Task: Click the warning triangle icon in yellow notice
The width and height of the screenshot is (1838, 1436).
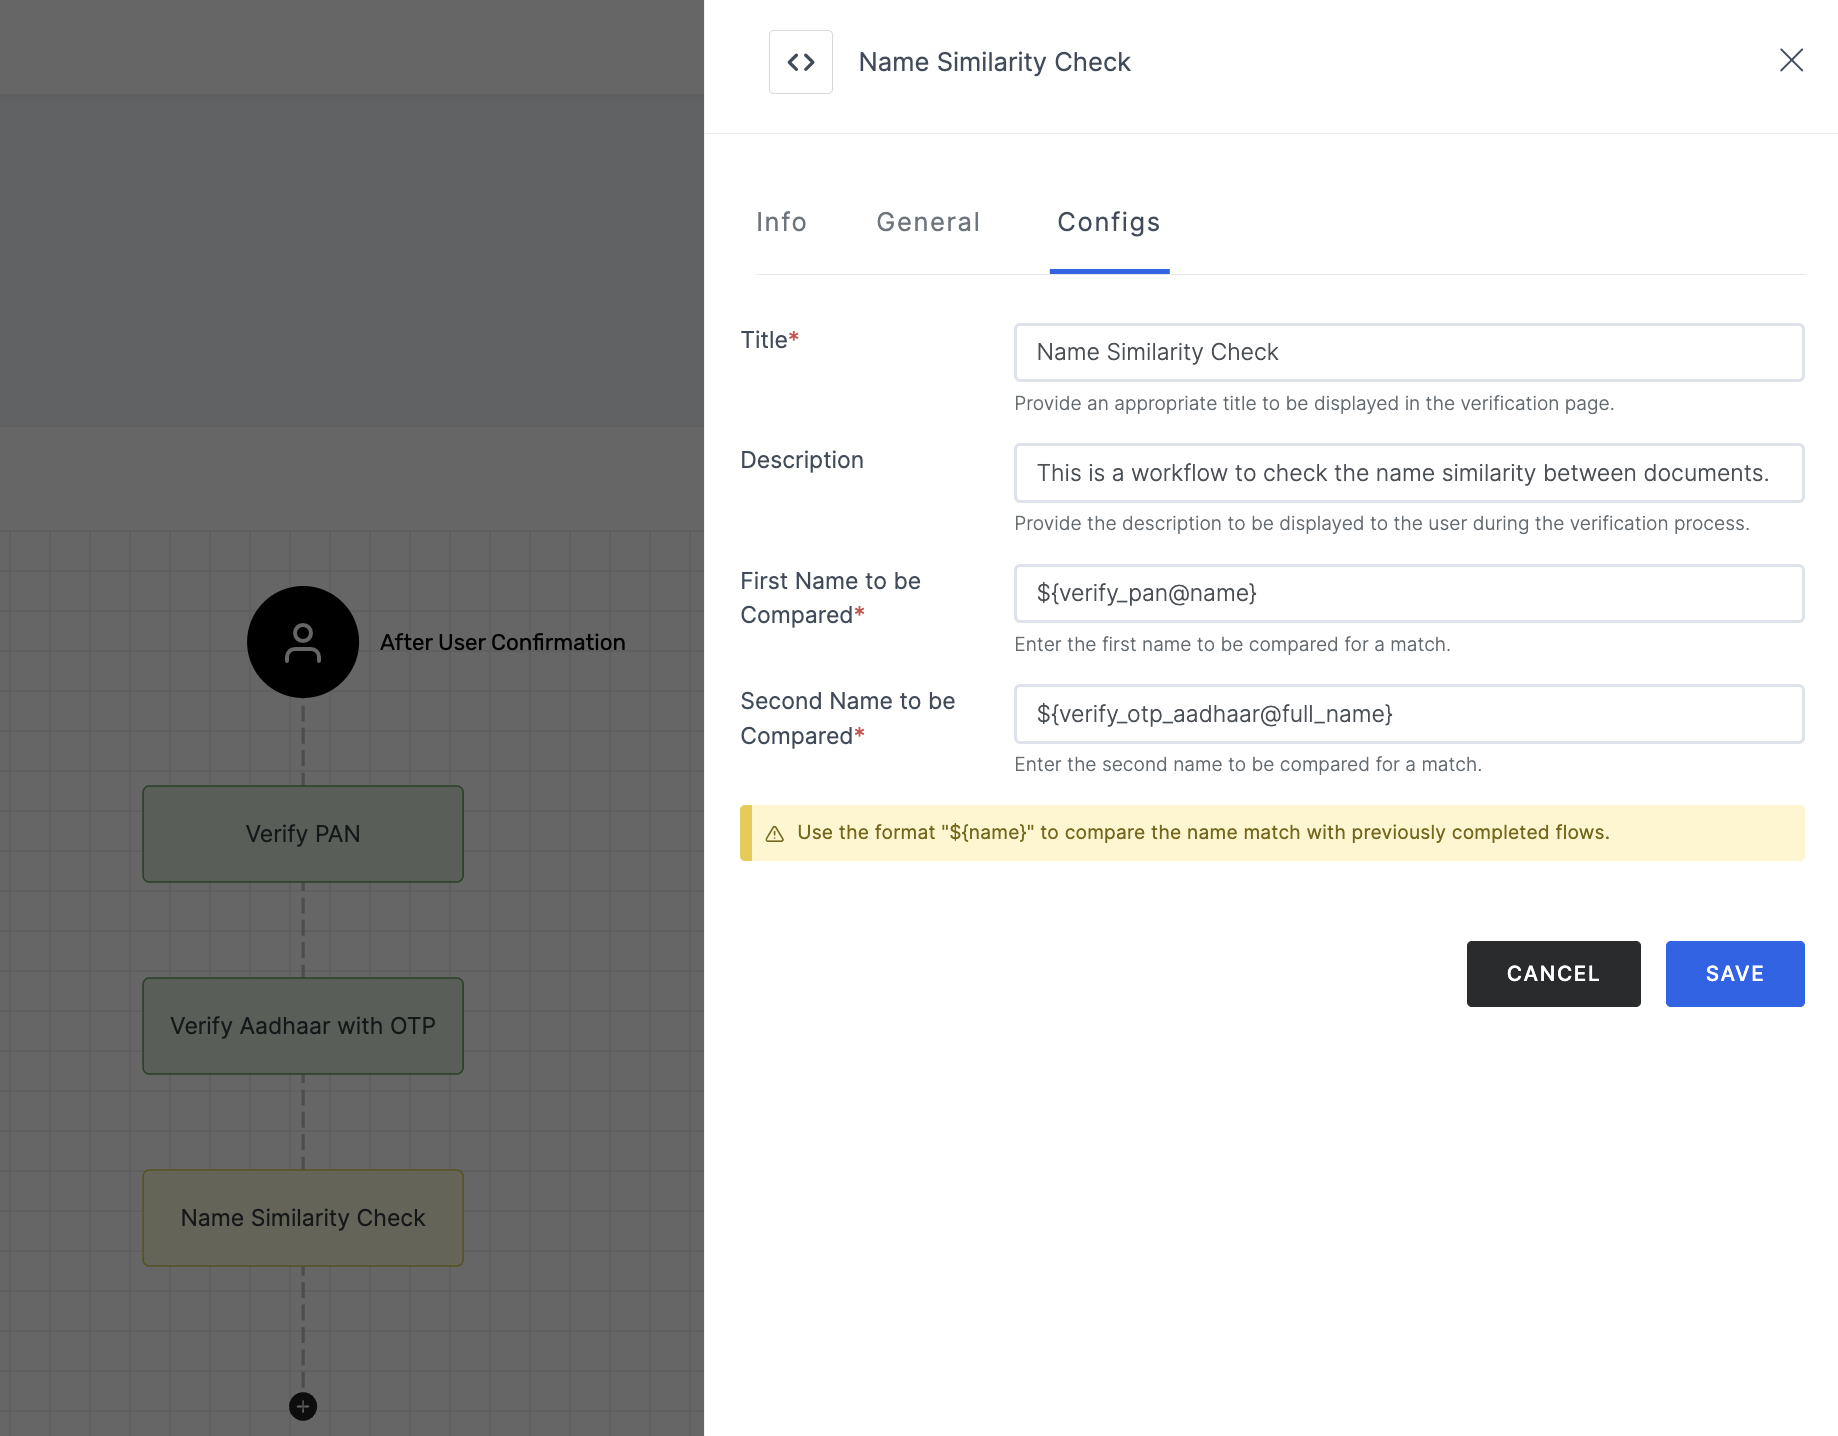Action: [x=774, y=833]
